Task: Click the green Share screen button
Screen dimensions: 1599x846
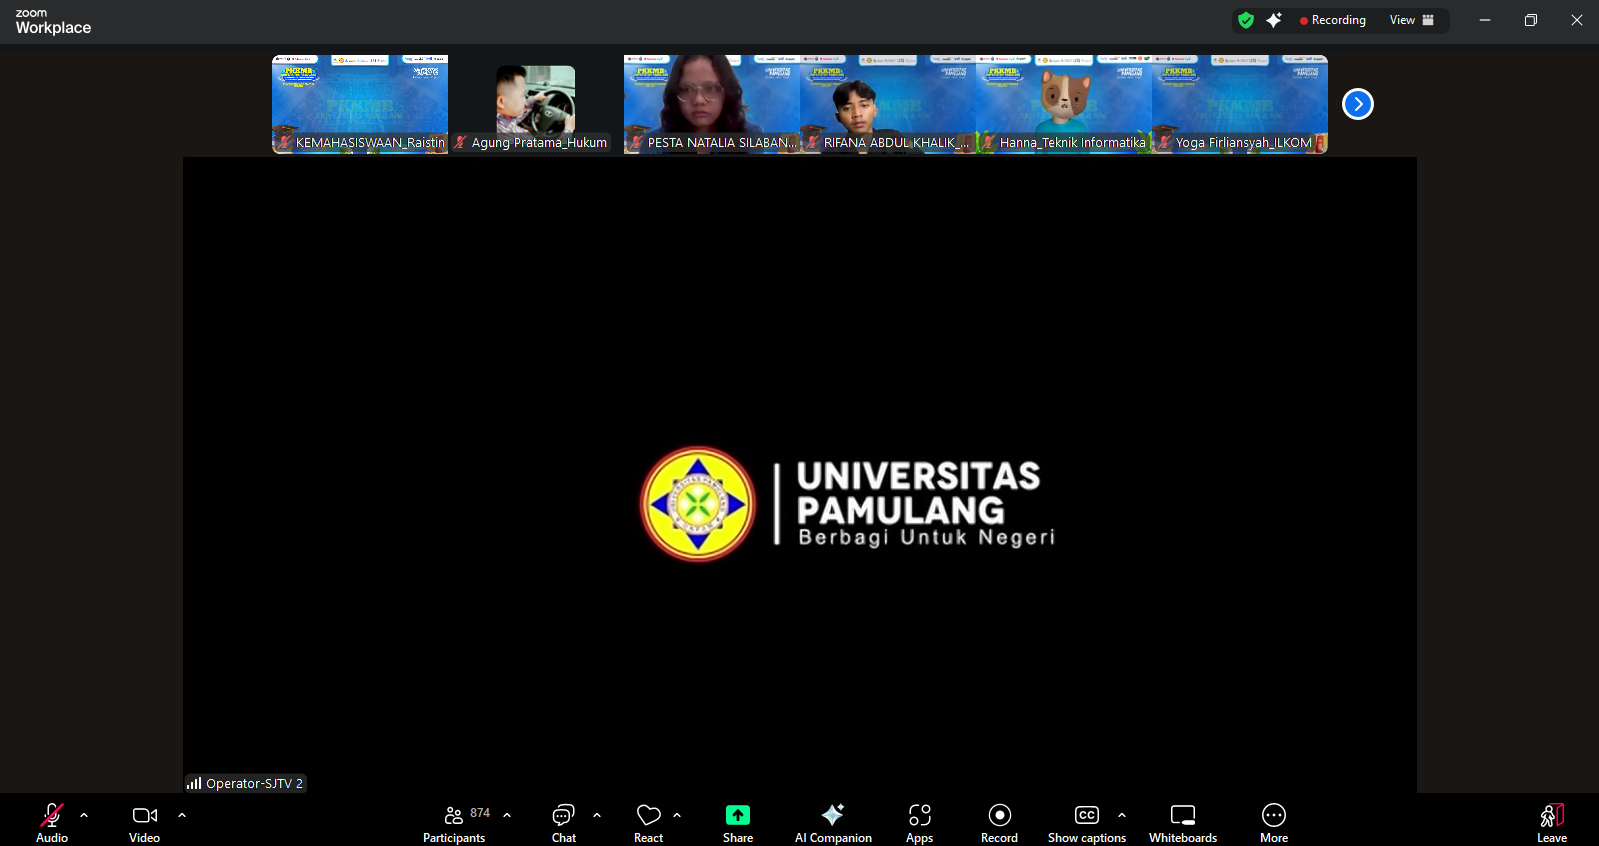Action: coord(738,822)
